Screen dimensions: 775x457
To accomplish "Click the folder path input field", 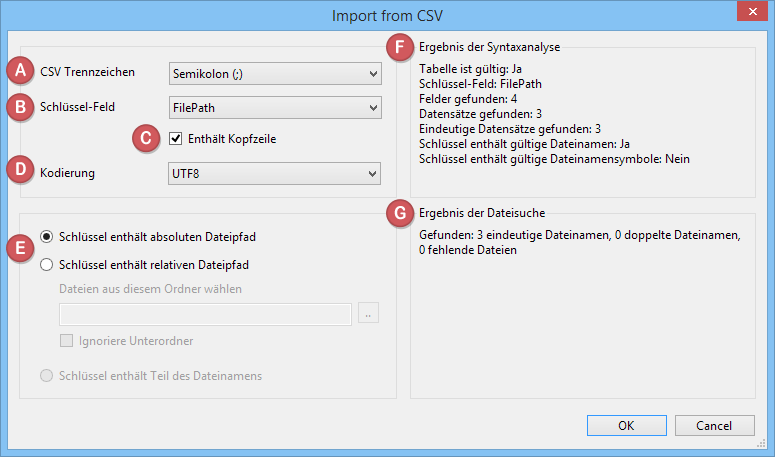I will [x=206, y=315].
